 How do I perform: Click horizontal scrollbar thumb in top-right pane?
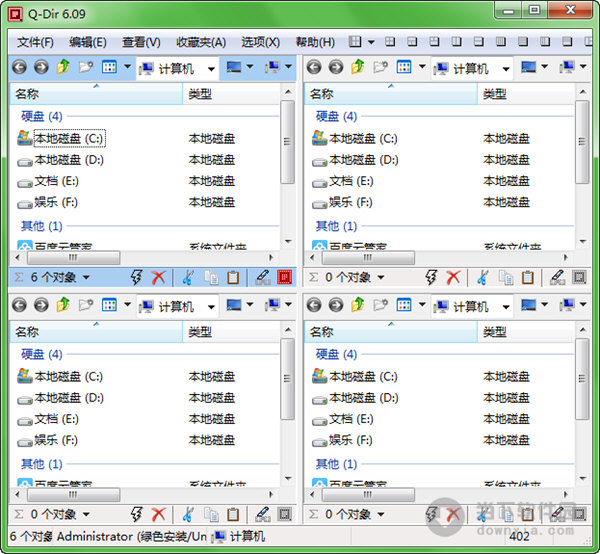(x=368, y=257)
